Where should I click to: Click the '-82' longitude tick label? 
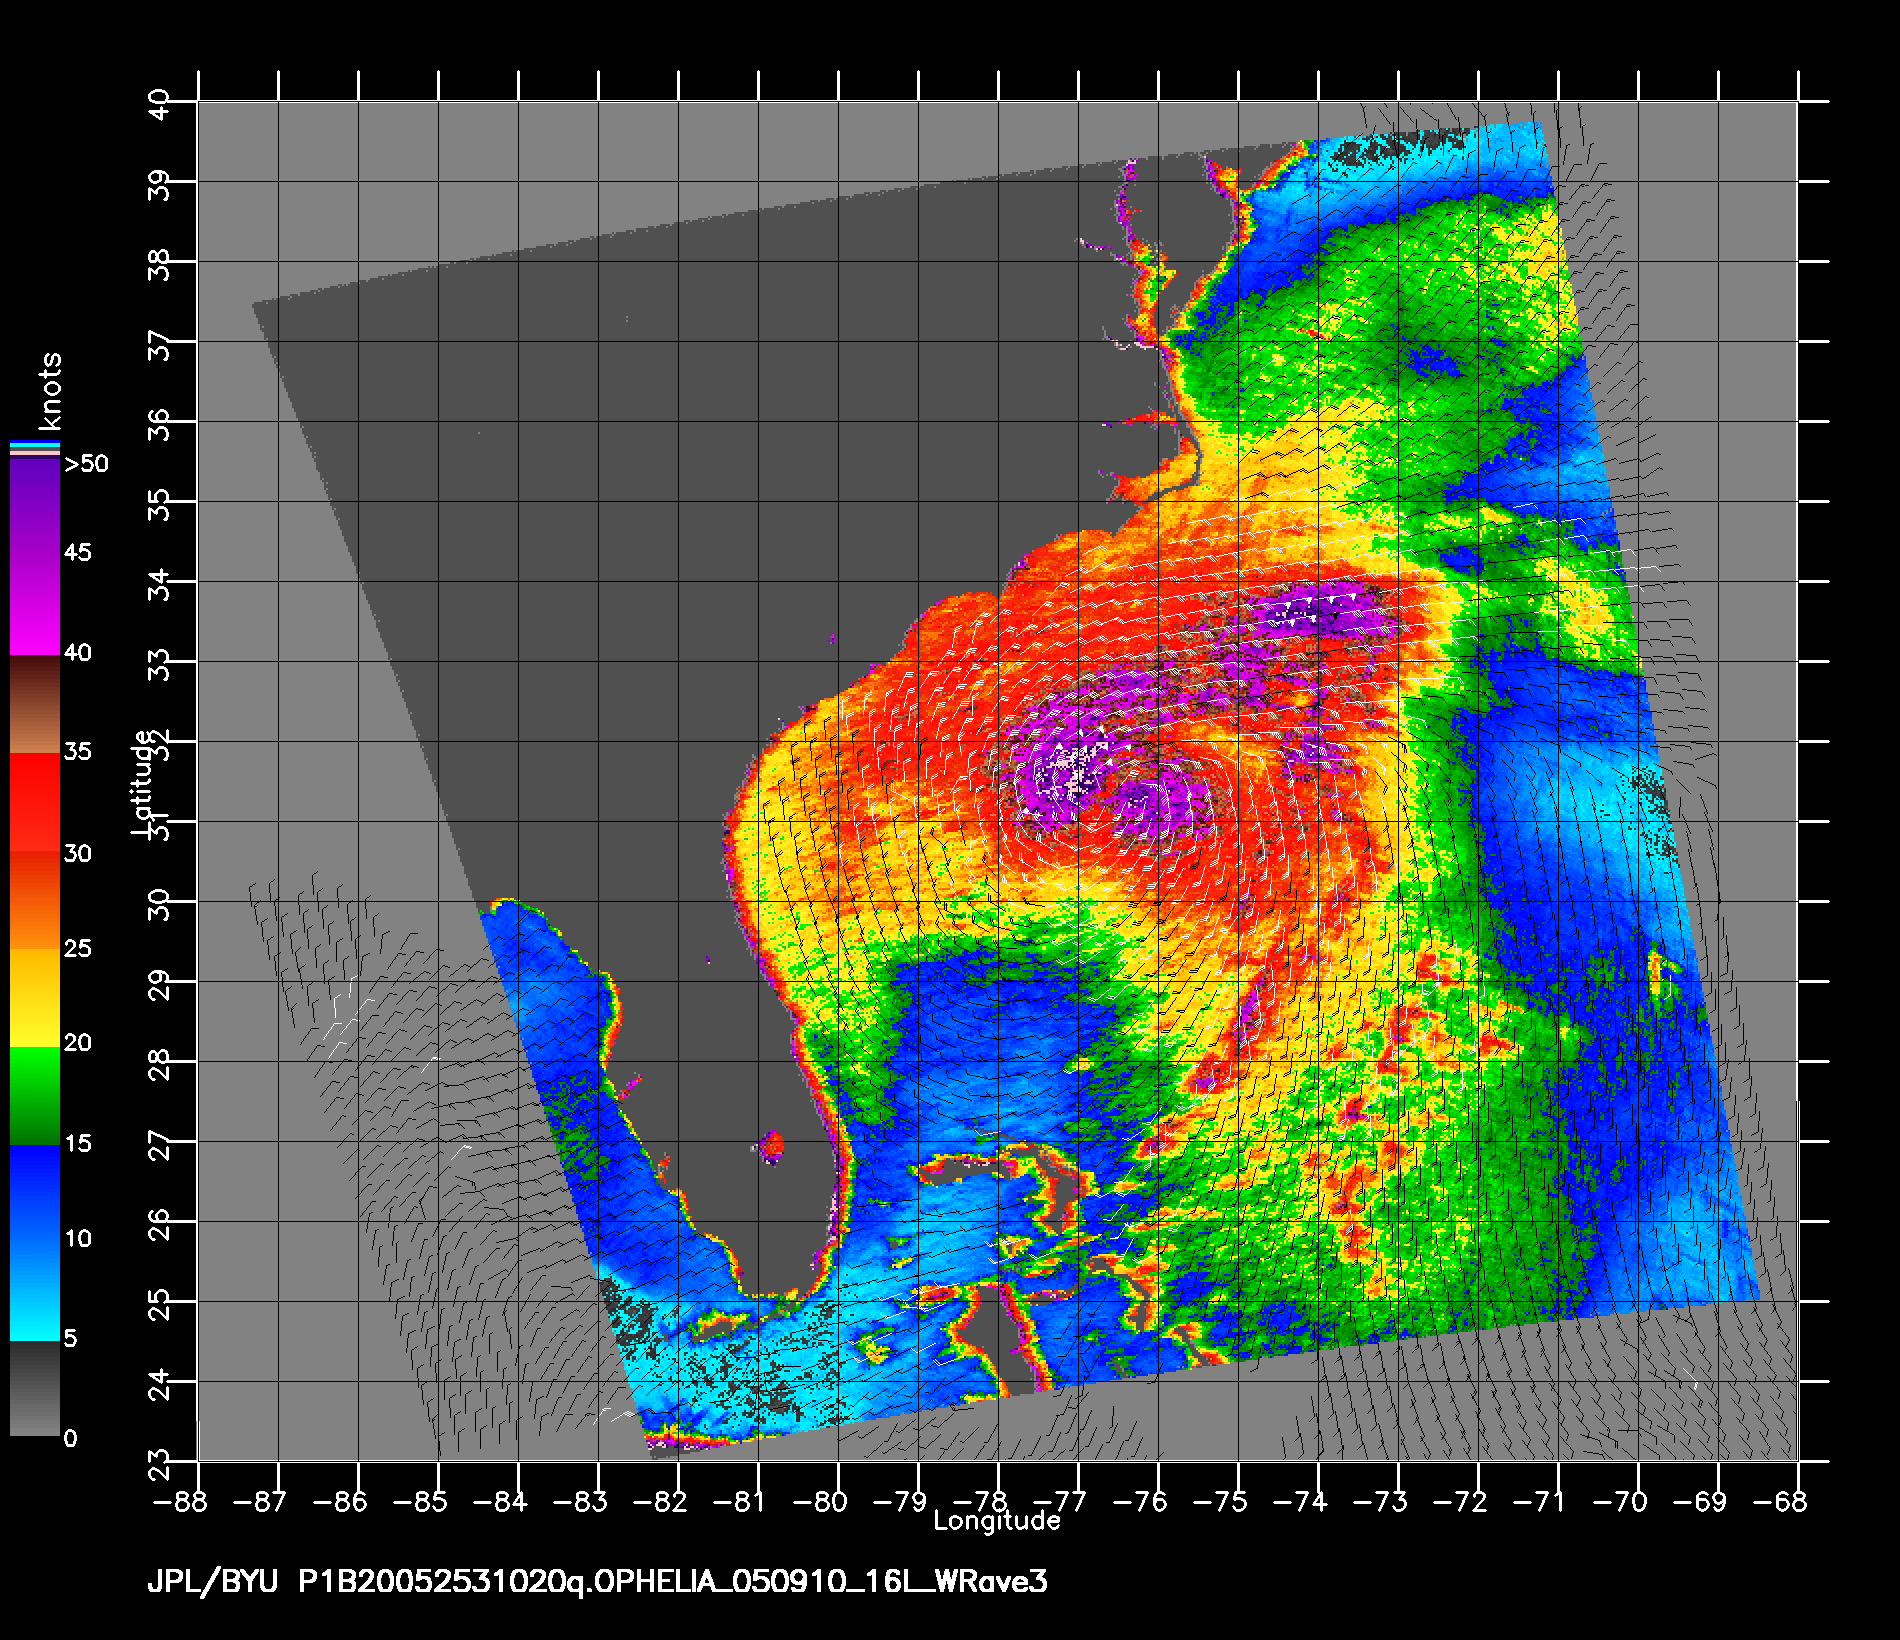pos(660,1502)
